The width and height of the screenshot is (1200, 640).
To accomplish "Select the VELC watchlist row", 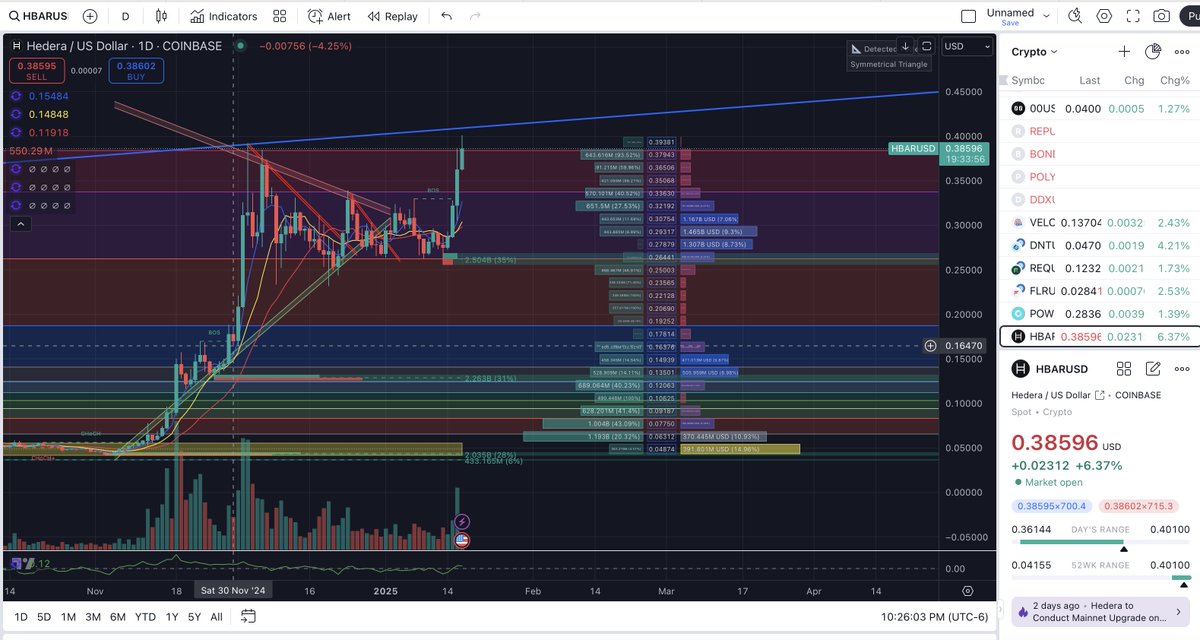I will click(1098, 223).
